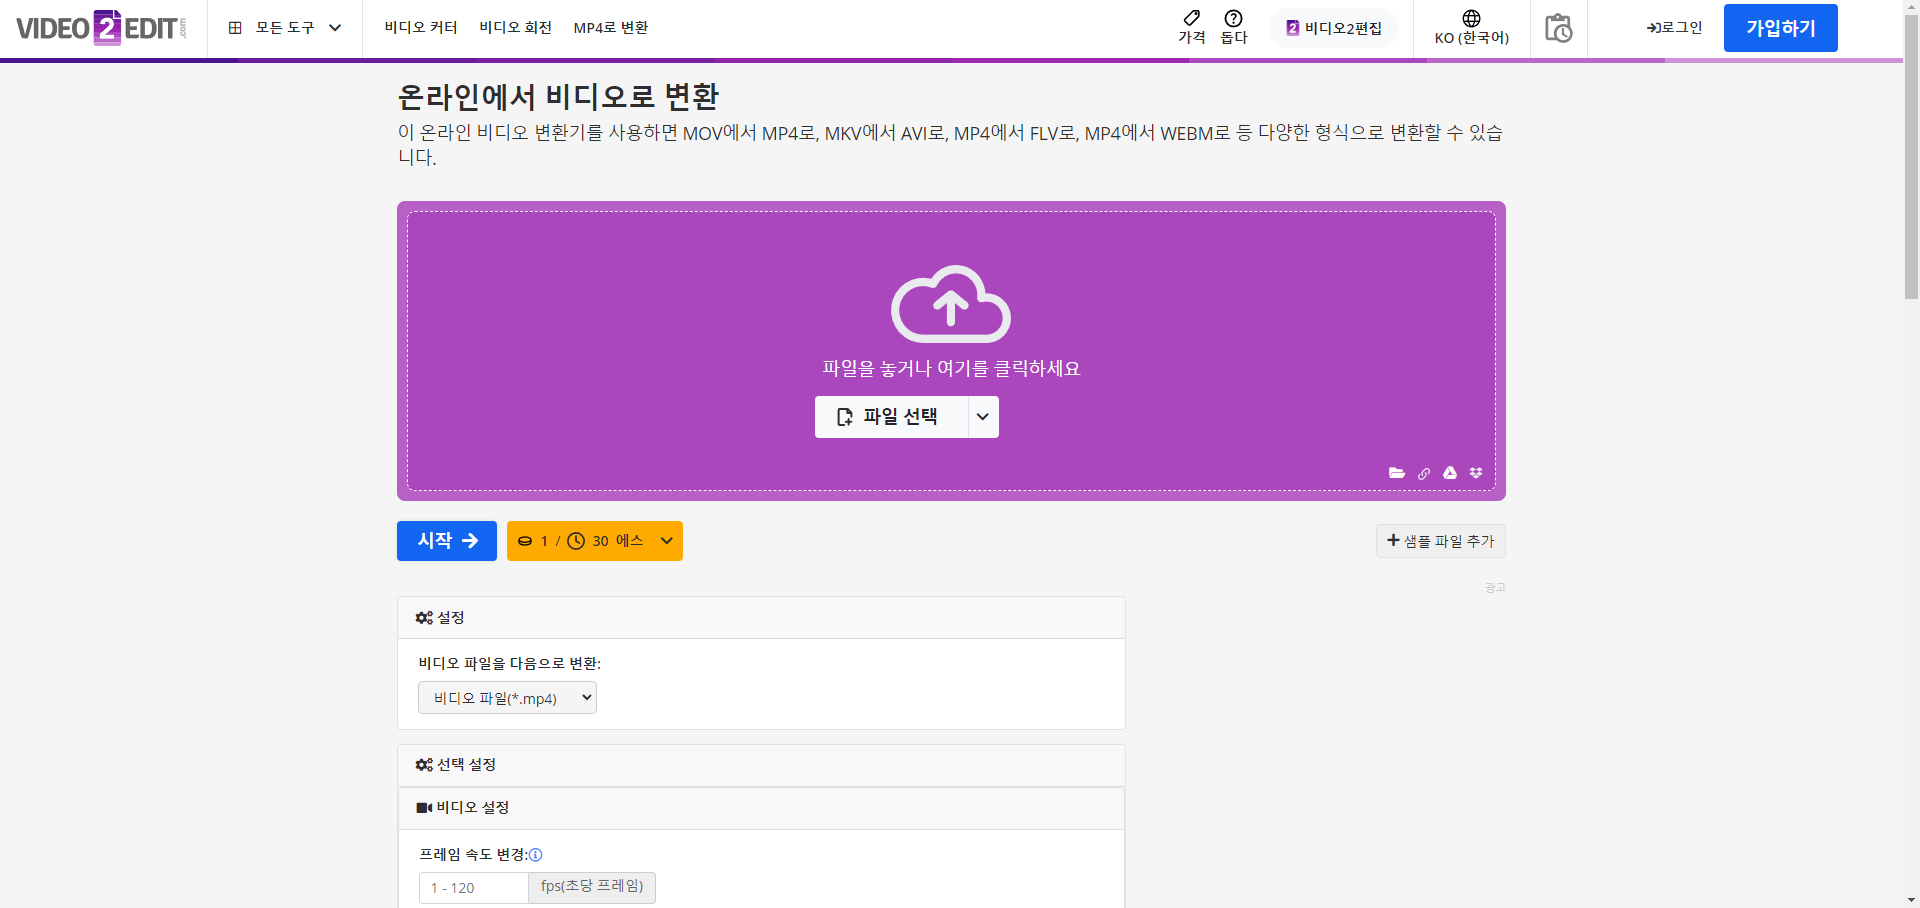Click the drop zone text 파일을 놓거나 여기를 클릭하세요

click(x=951, y=369)
